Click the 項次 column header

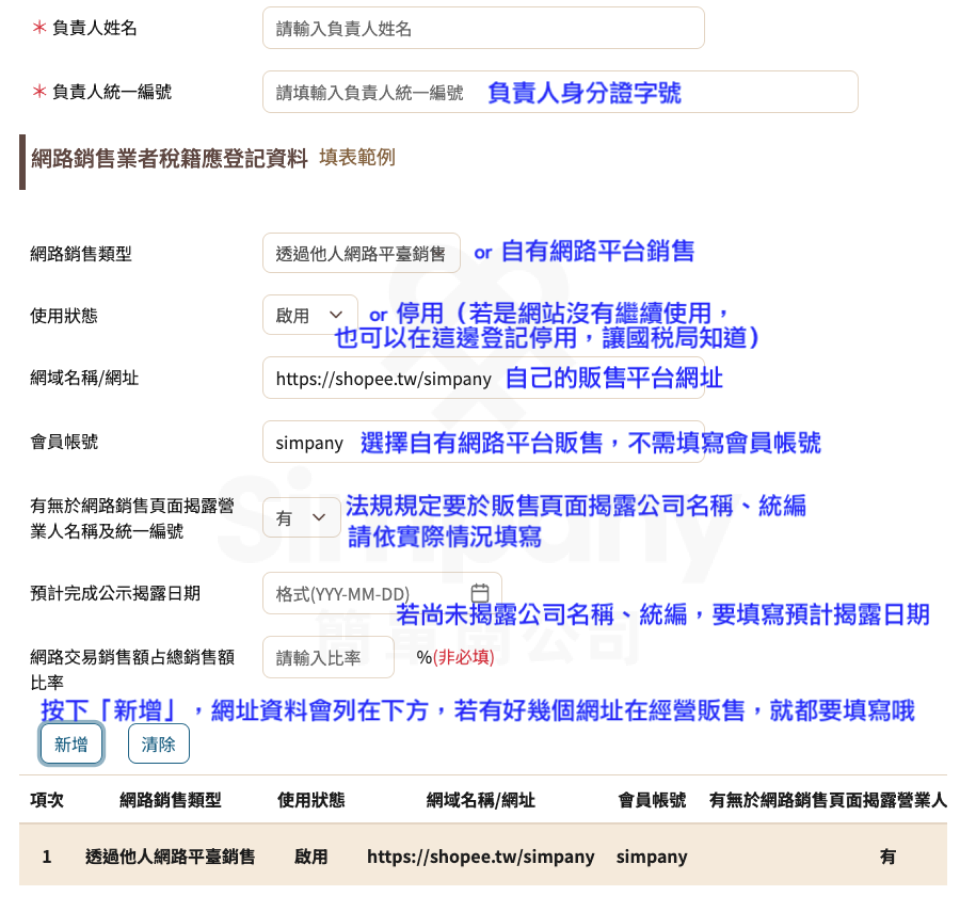47,800
